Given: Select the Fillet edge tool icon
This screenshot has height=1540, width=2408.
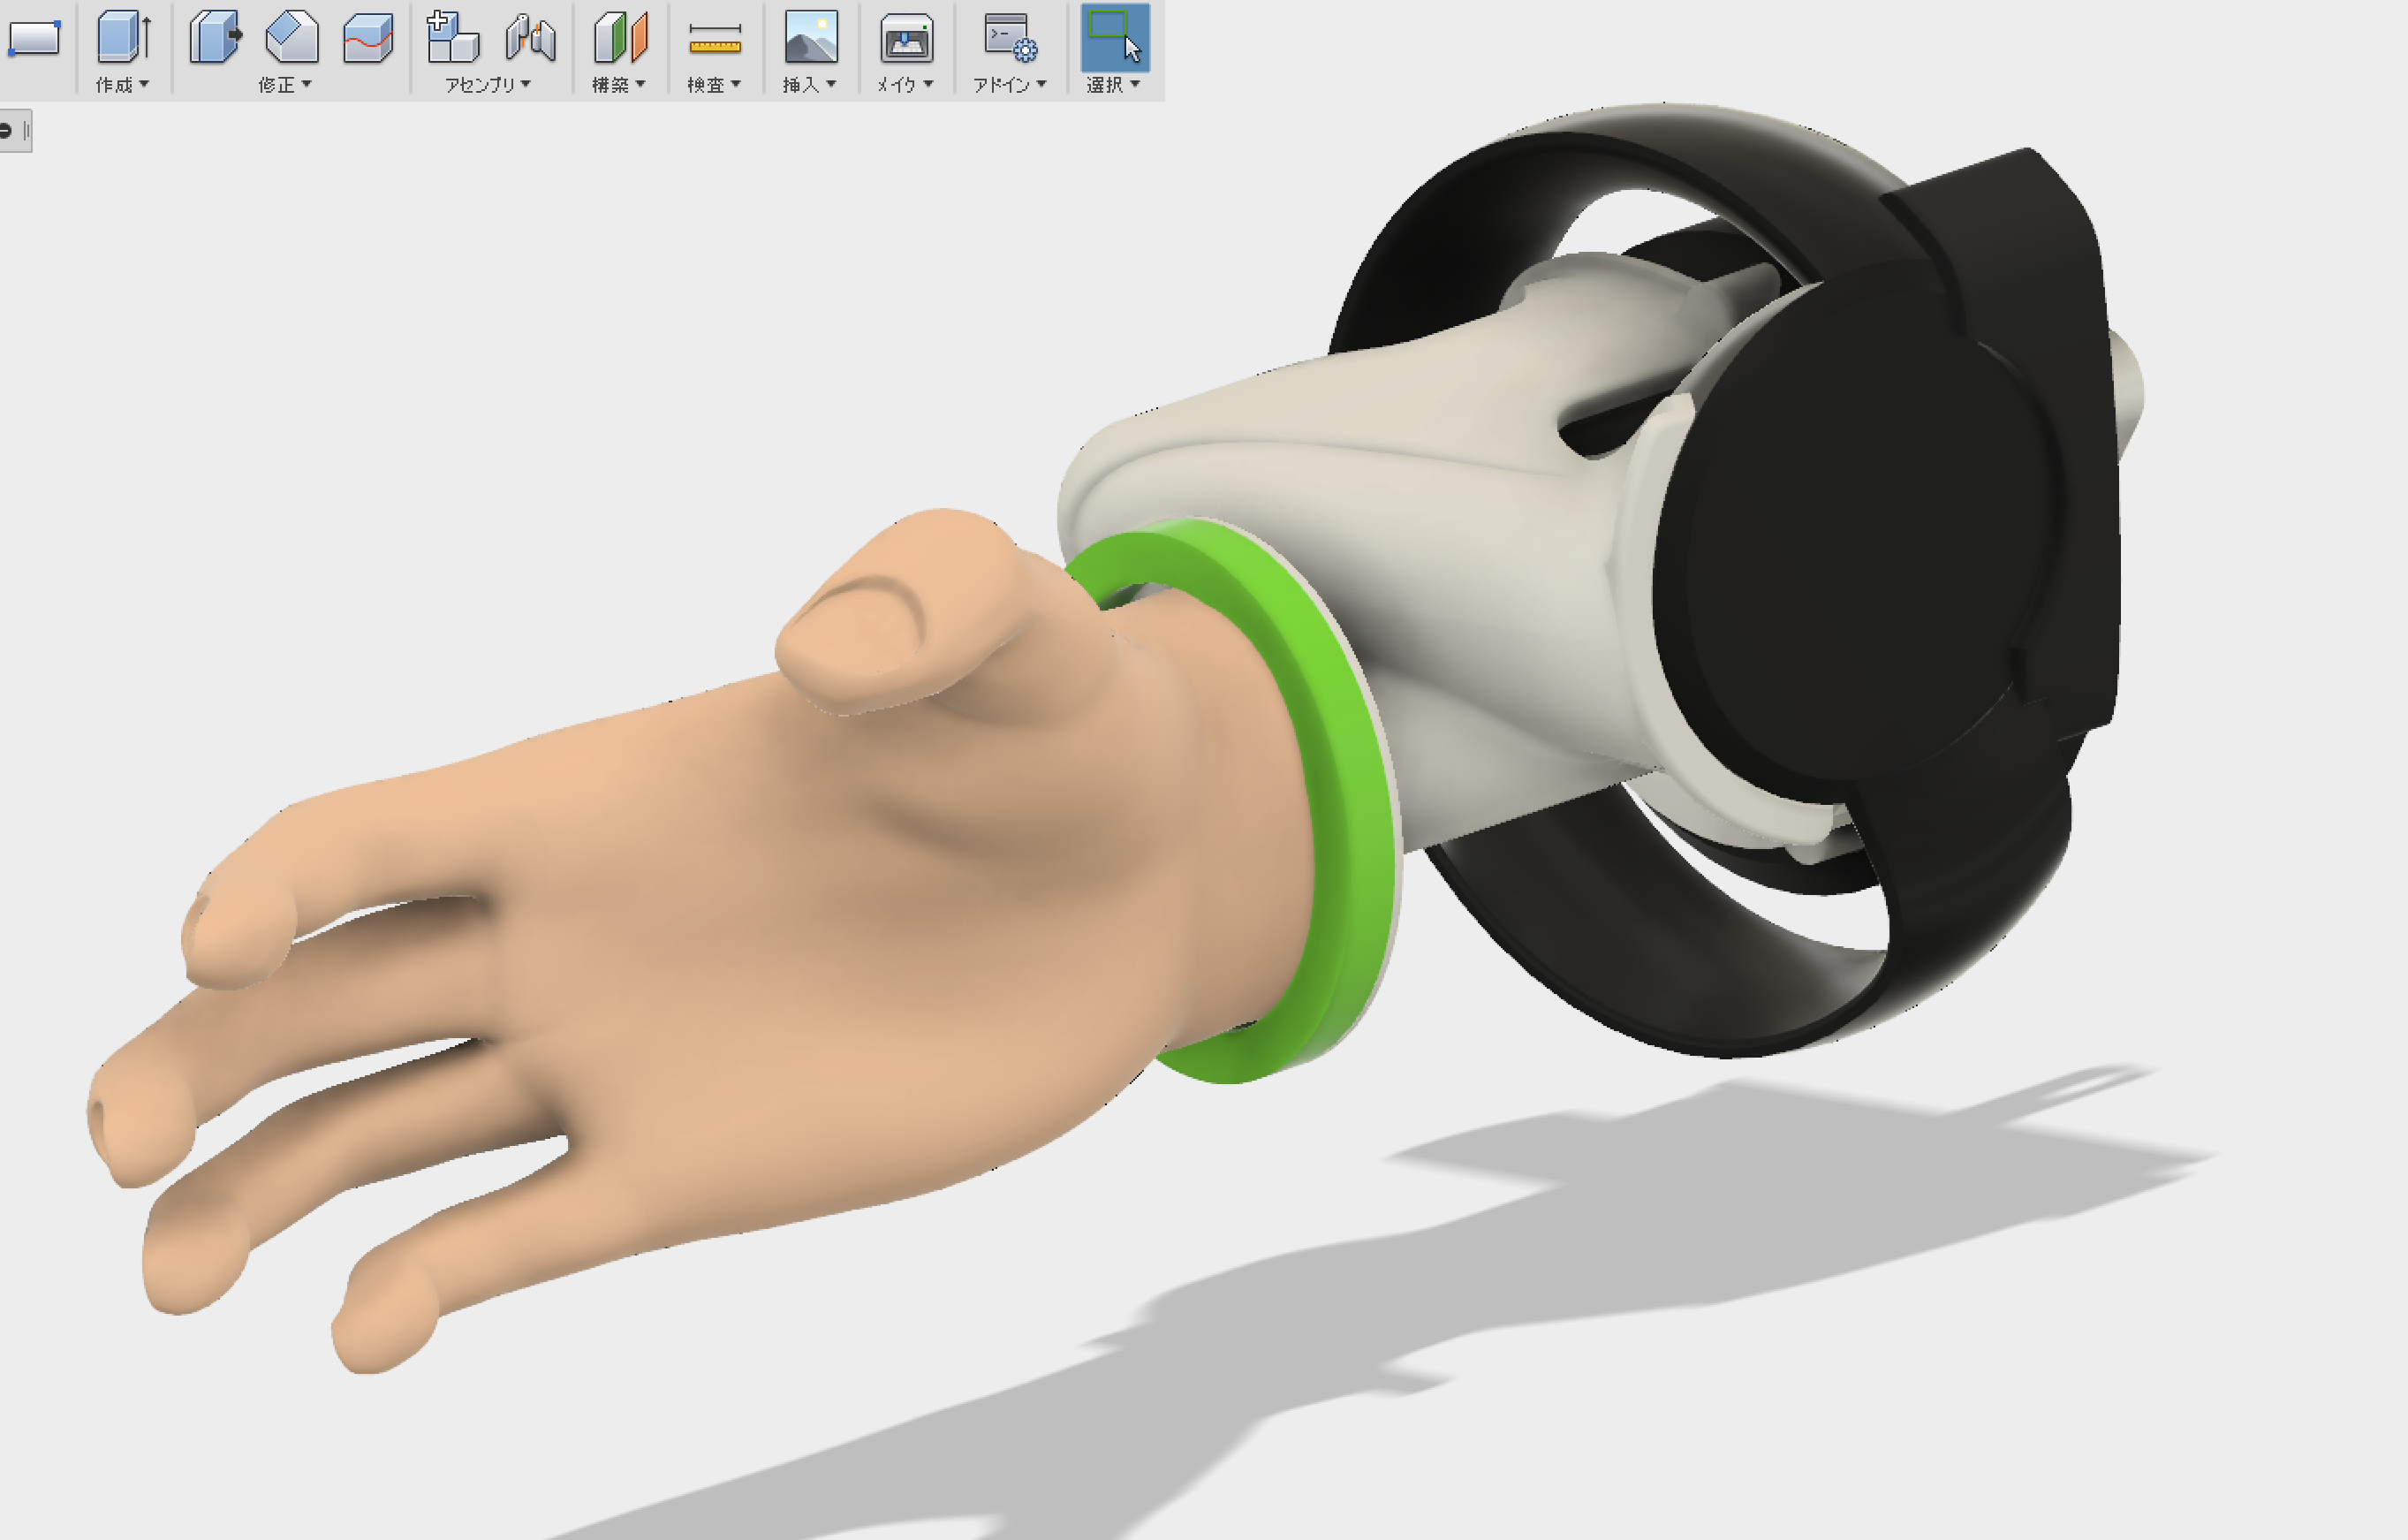Looking at the screenshot, I should (x=292, y=38).
